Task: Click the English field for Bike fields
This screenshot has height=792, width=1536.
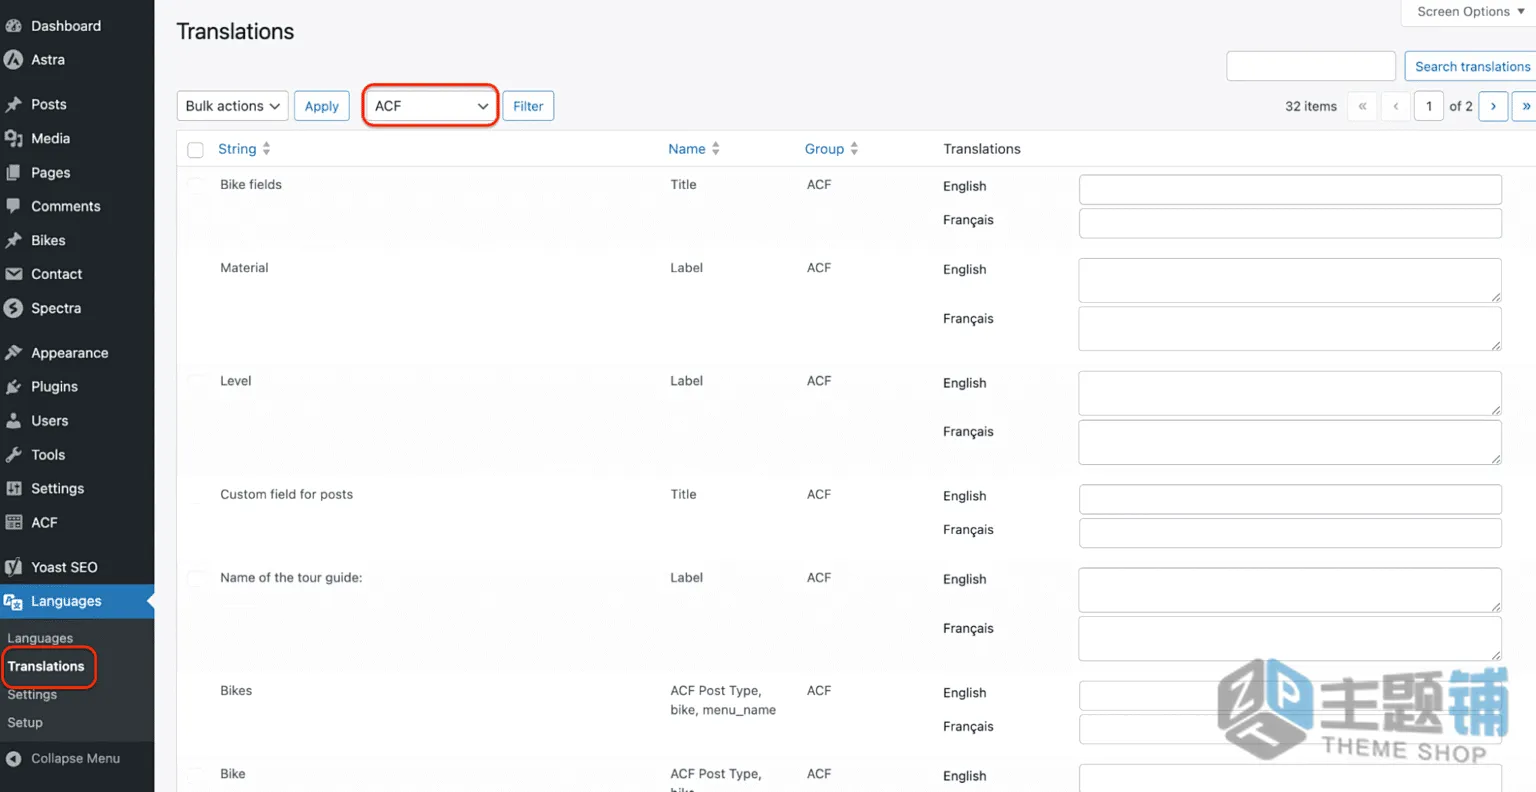Action: (1290, 190)
